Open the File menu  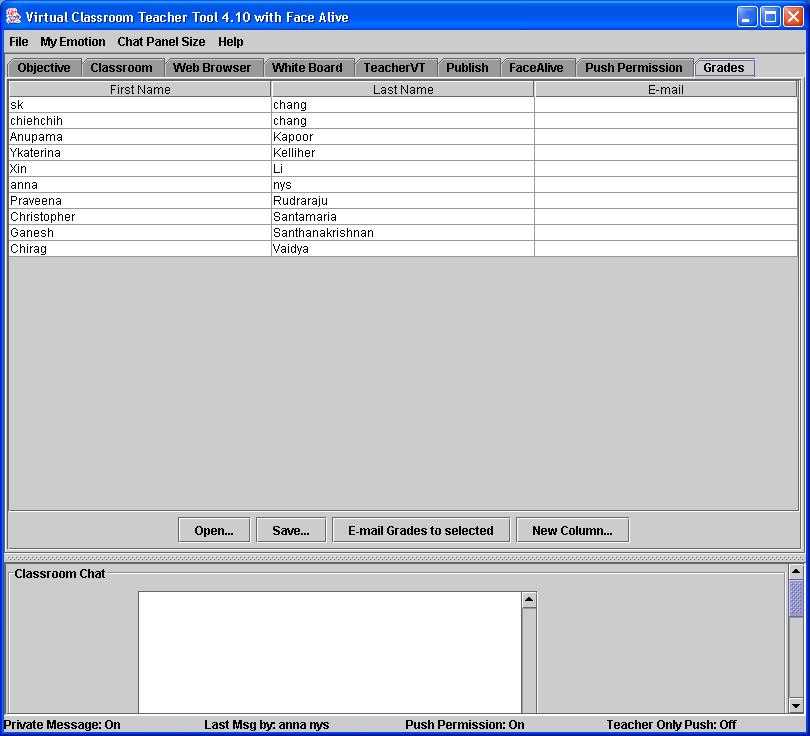(19, 42)
